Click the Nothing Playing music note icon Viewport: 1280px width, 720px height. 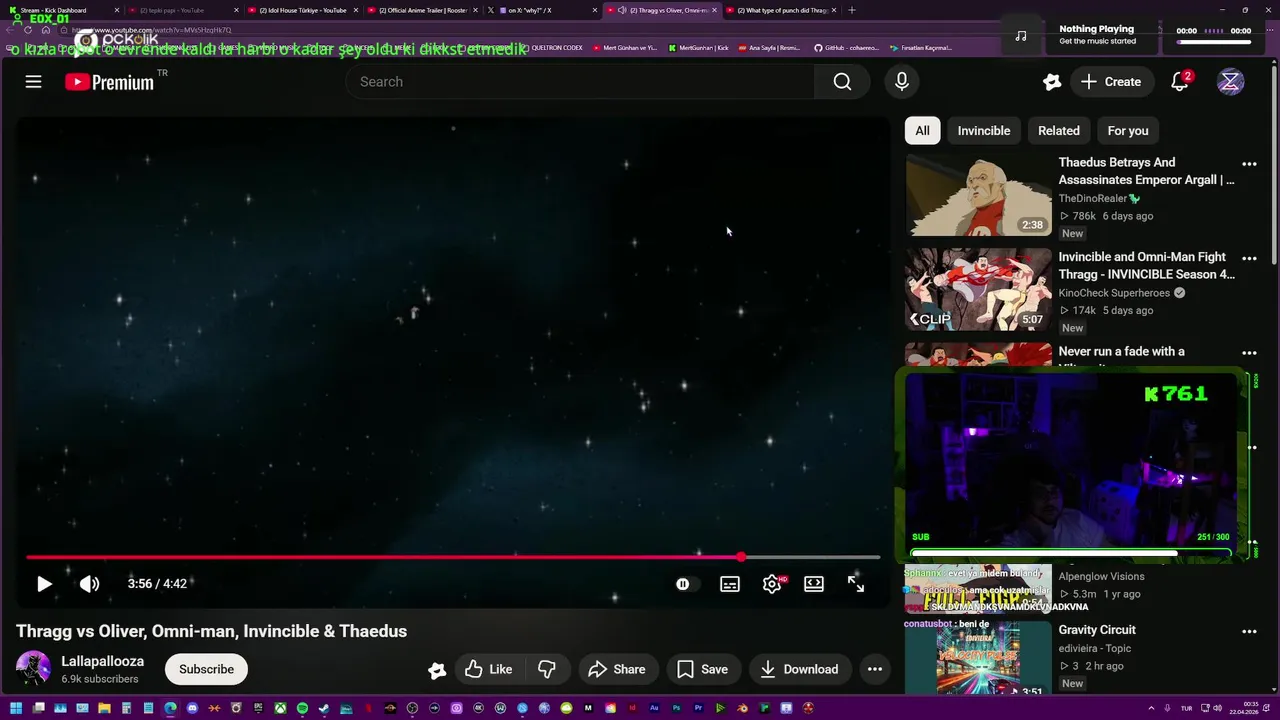(x=1020, y=35)
